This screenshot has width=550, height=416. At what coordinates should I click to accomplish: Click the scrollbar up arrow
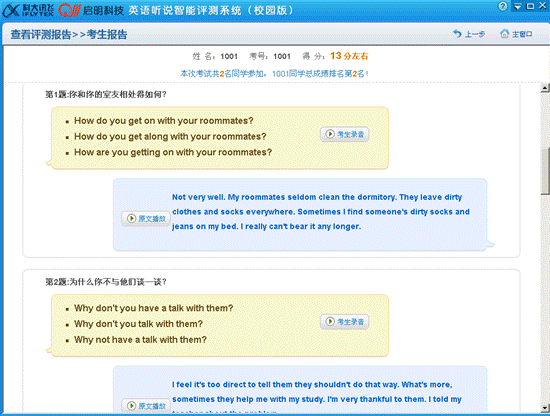[545, 88]
